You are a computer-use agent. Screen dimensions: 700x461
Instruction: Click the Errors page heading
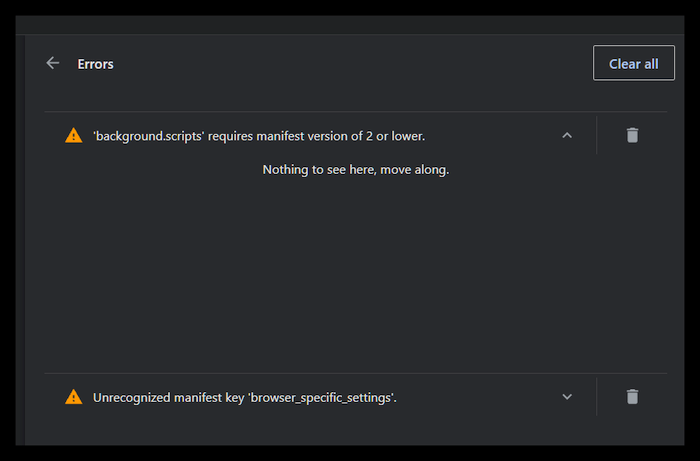[96, 64]
